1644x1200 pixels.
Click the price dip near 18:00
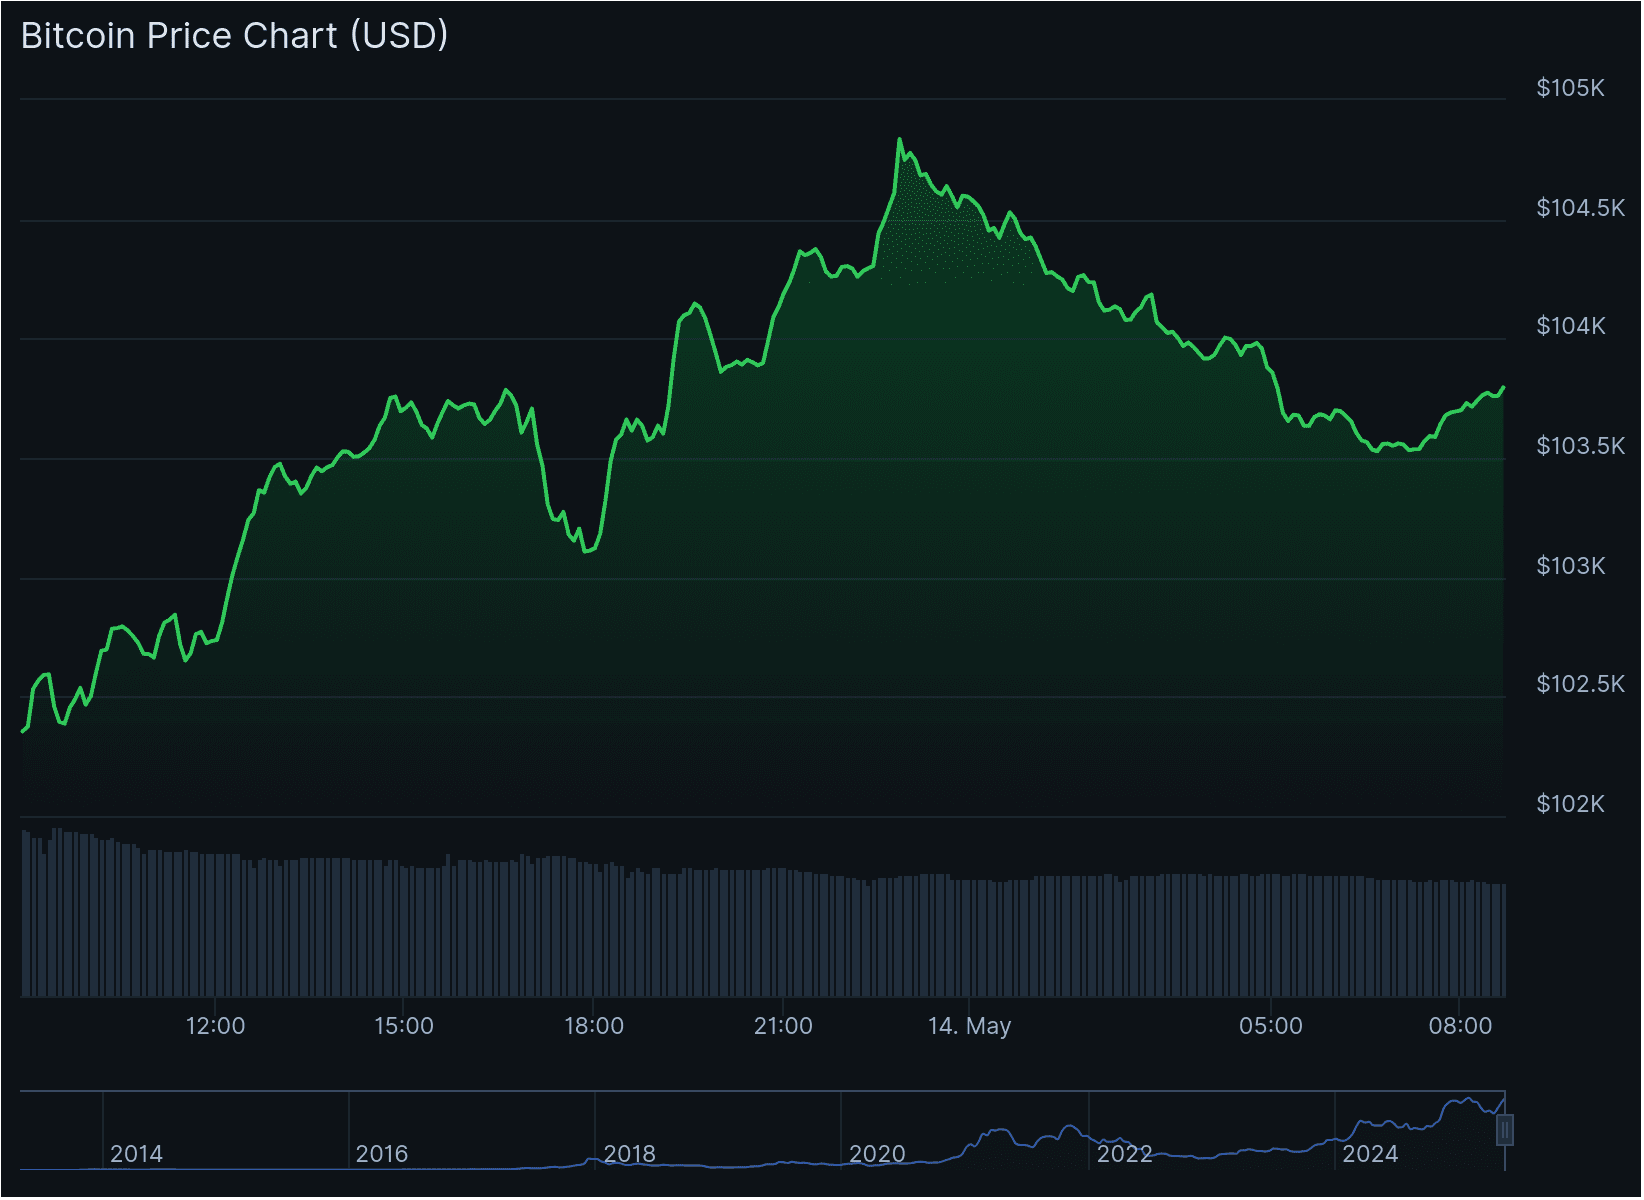[586, 551]
